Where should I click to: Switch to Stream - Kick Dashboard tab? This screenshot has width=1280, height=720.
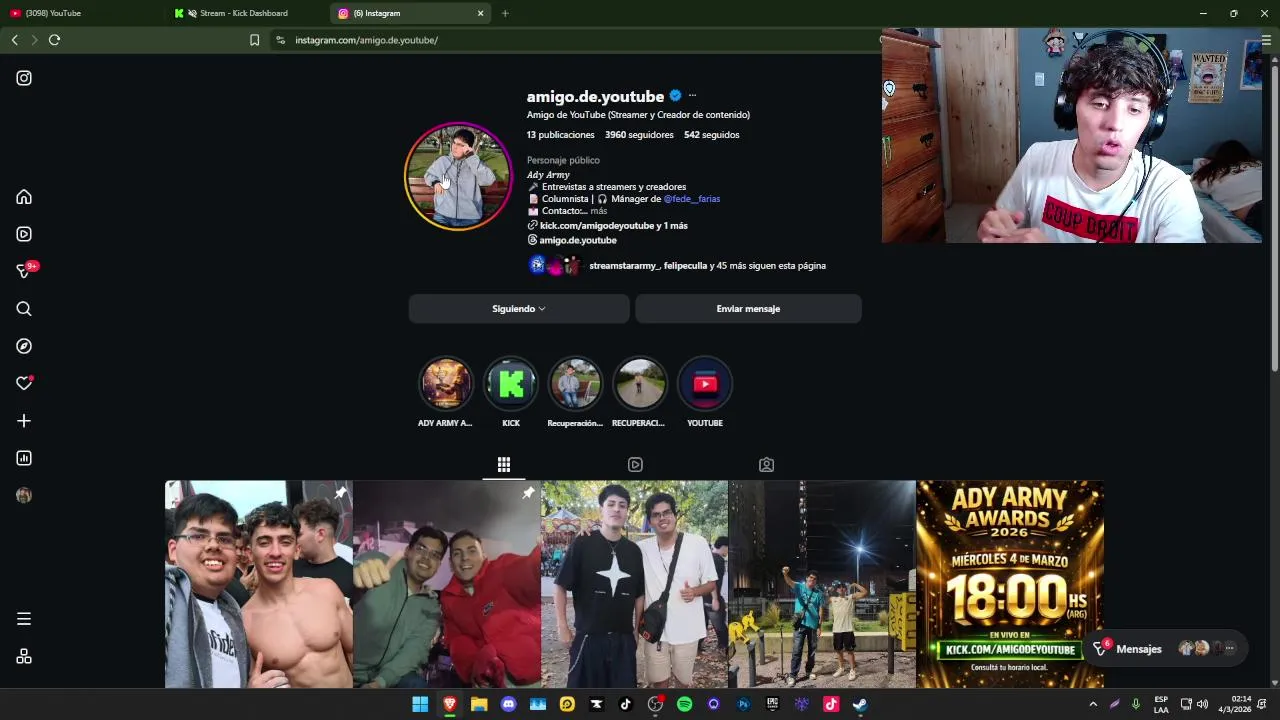245,13
